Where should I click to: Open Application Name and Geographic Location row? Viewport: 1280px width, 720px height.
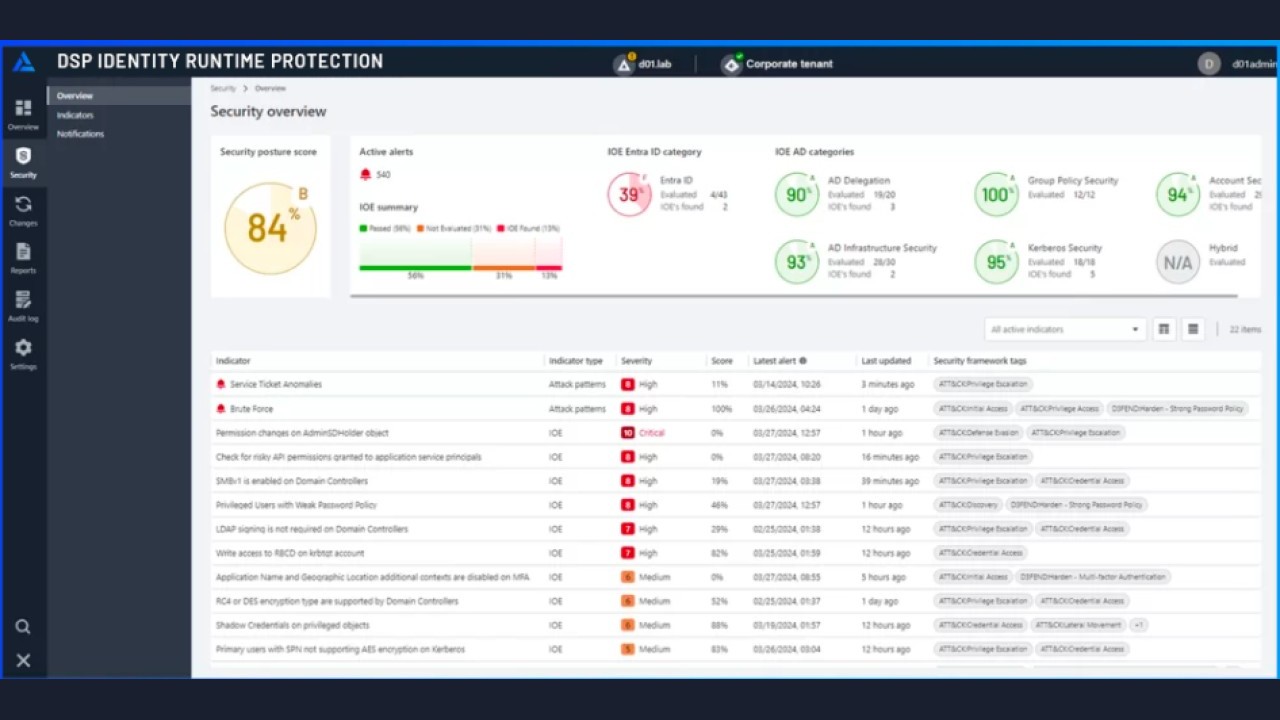(x=737, y=577)
